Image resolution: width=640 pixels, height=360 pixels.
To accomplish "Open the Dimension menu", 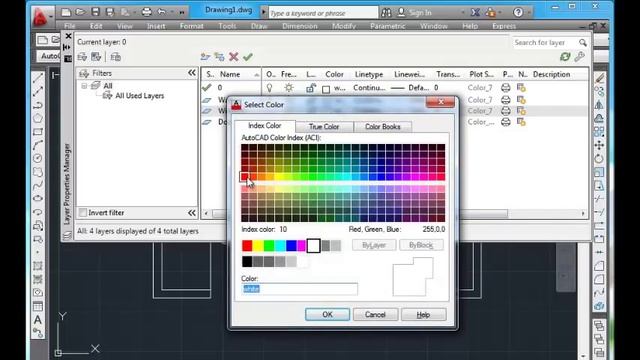I will [x=300, y=26].
